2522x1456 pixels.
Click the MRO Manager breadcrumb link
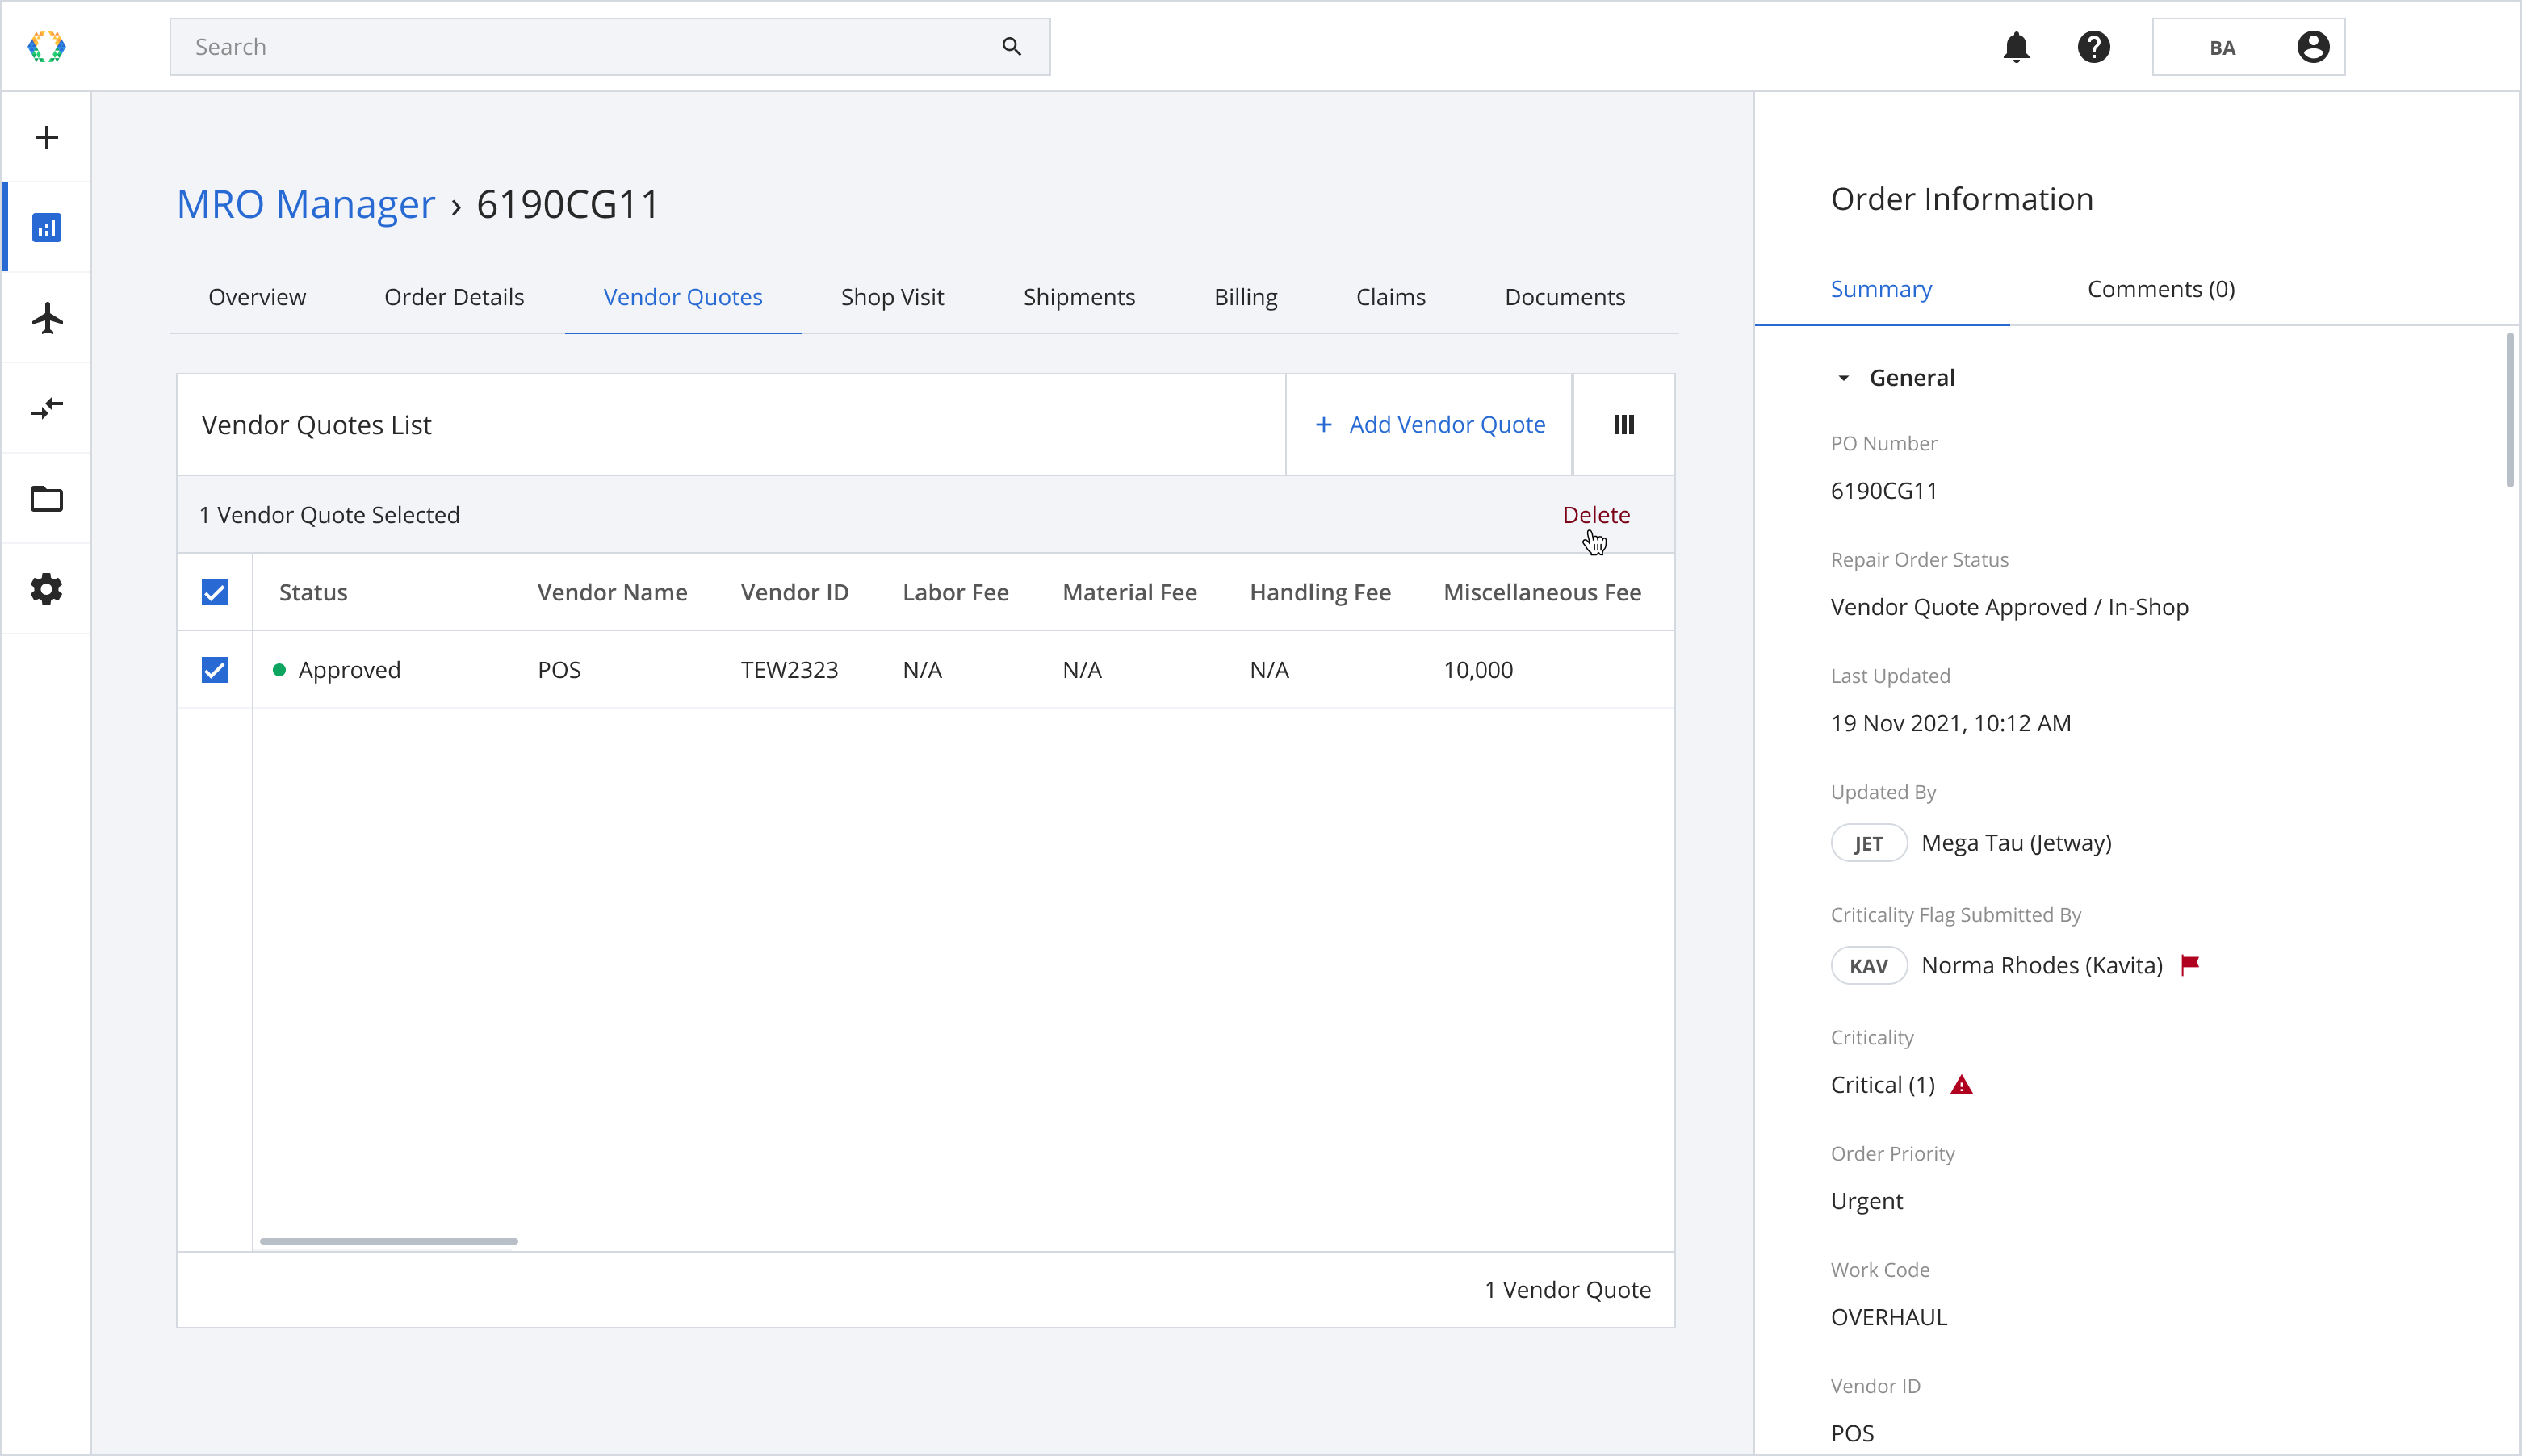pos(306,204)
